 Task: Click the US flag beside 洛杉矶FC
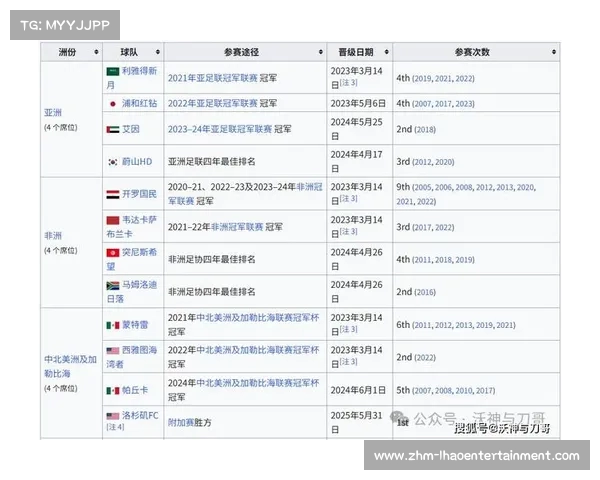coord(113,416)
